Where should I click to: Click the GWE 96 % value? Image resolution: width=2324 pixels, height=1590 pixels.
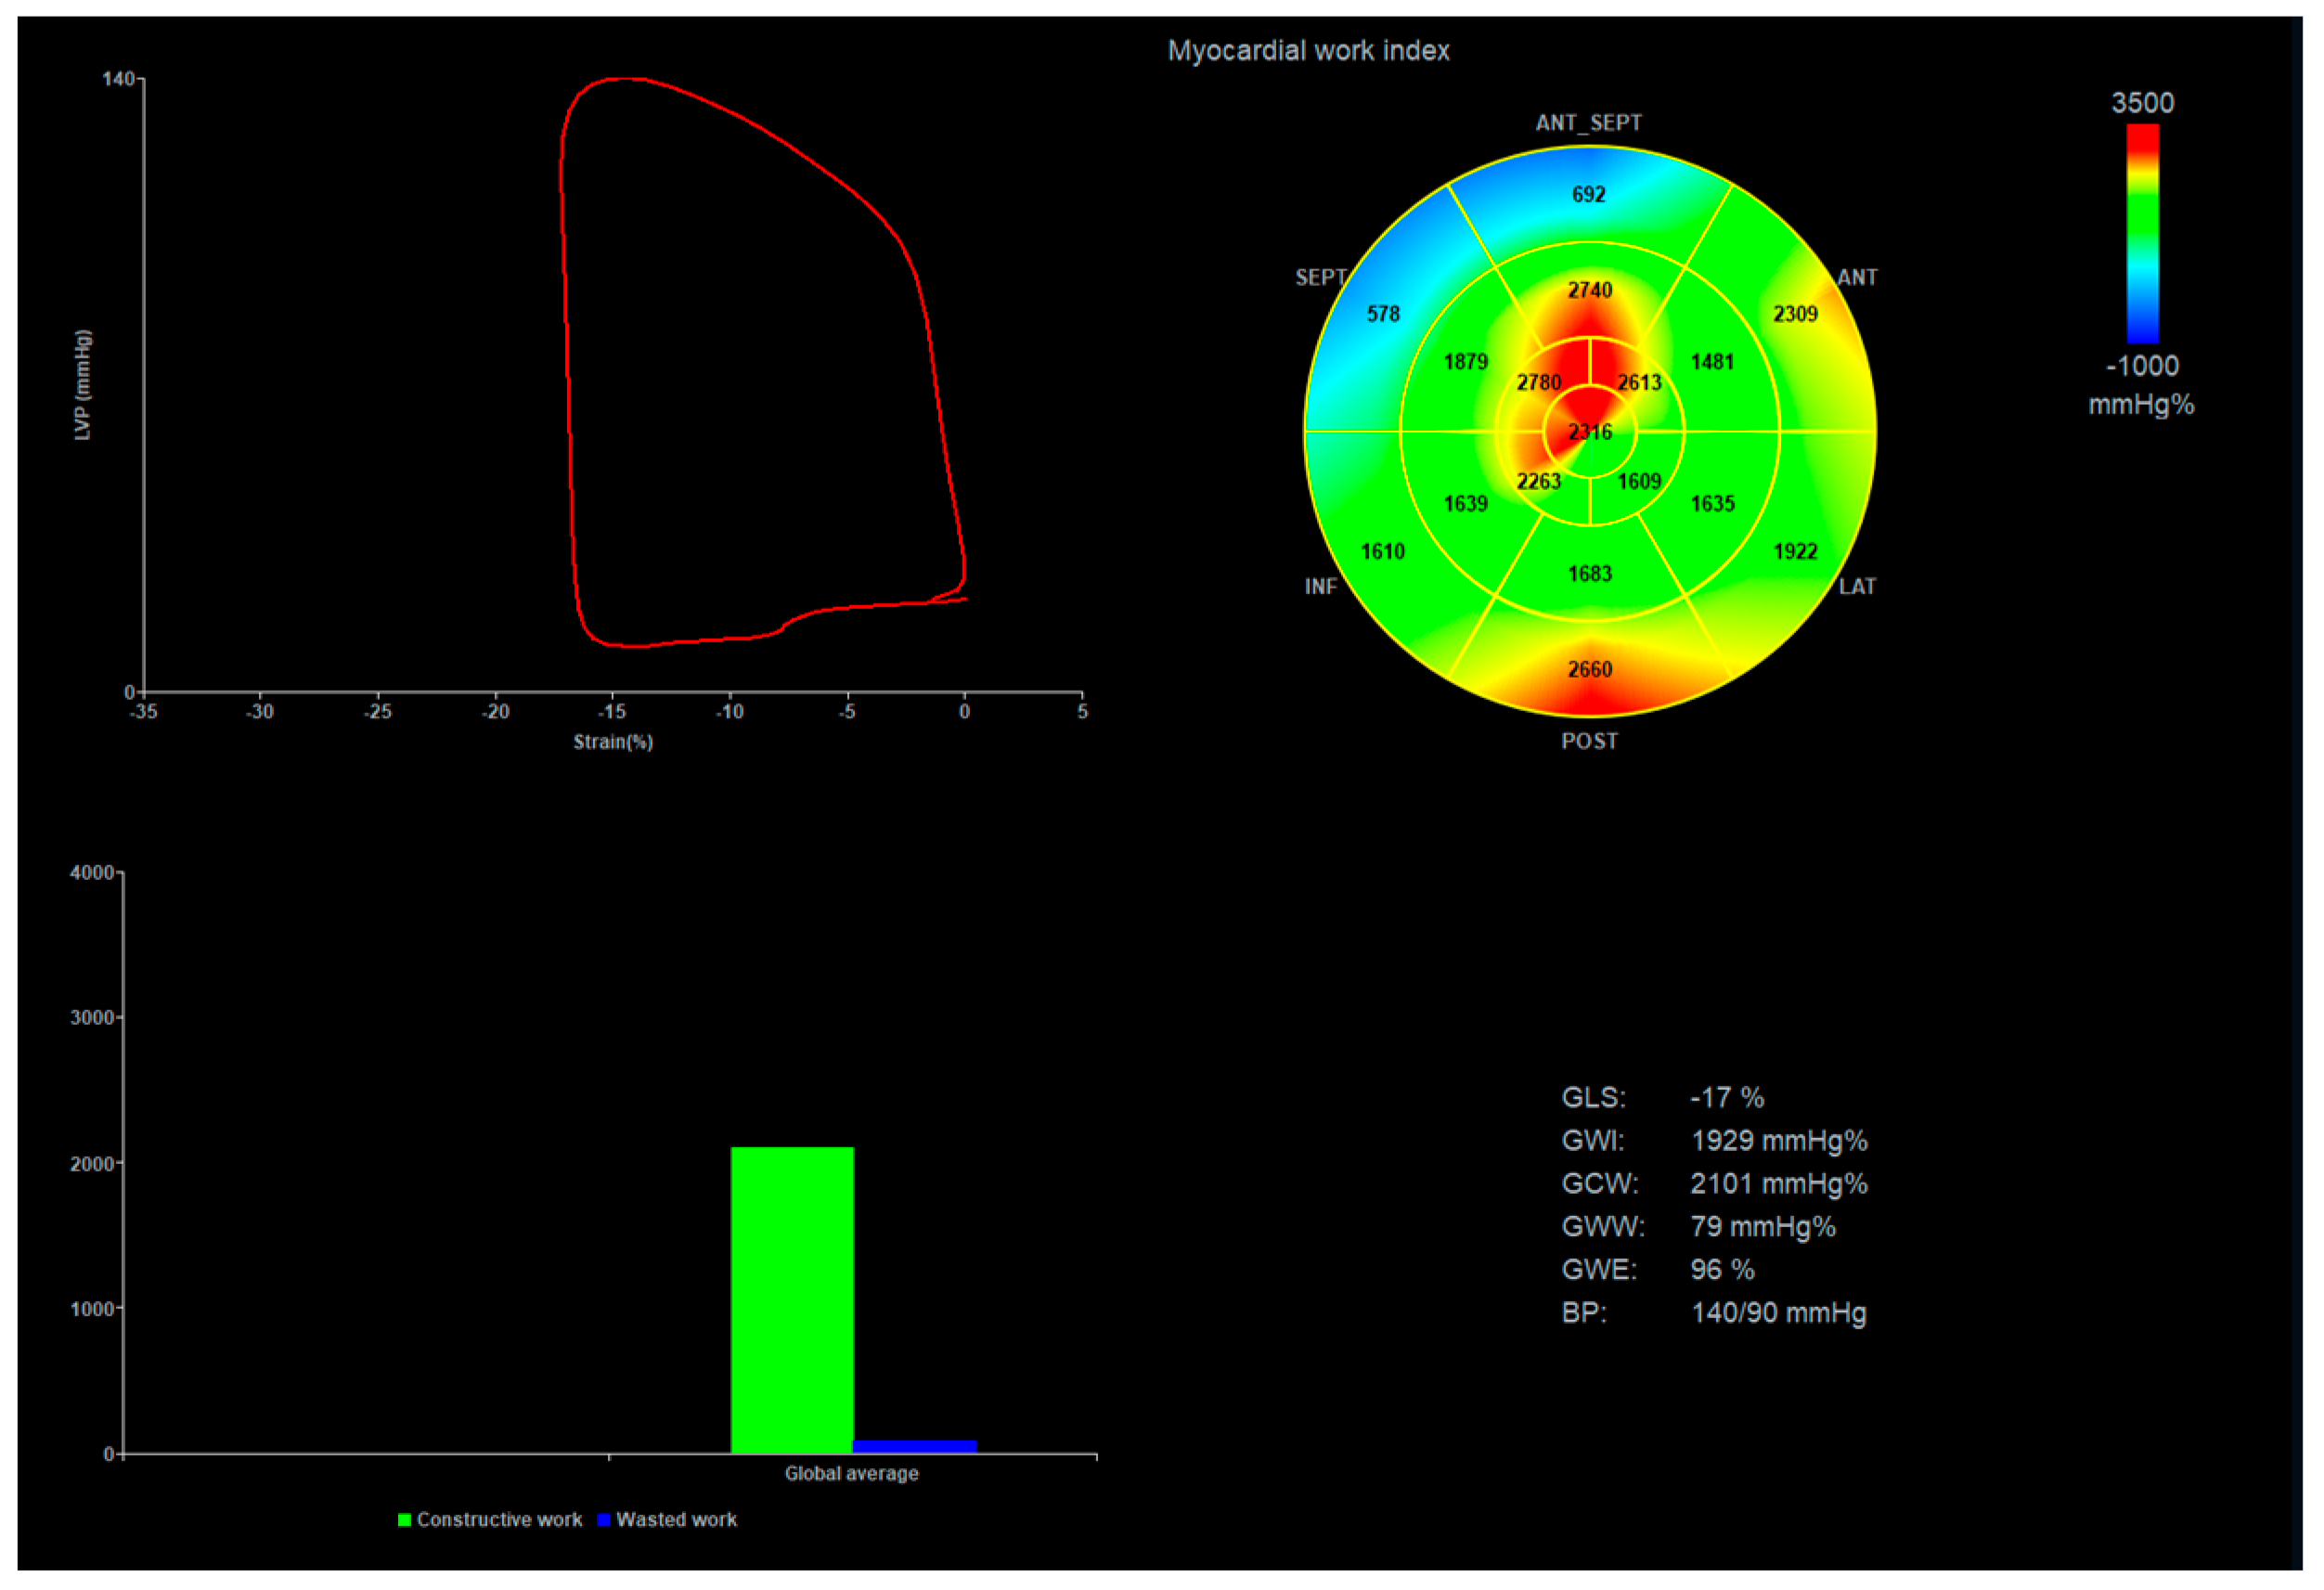tap(1722, 1270)
